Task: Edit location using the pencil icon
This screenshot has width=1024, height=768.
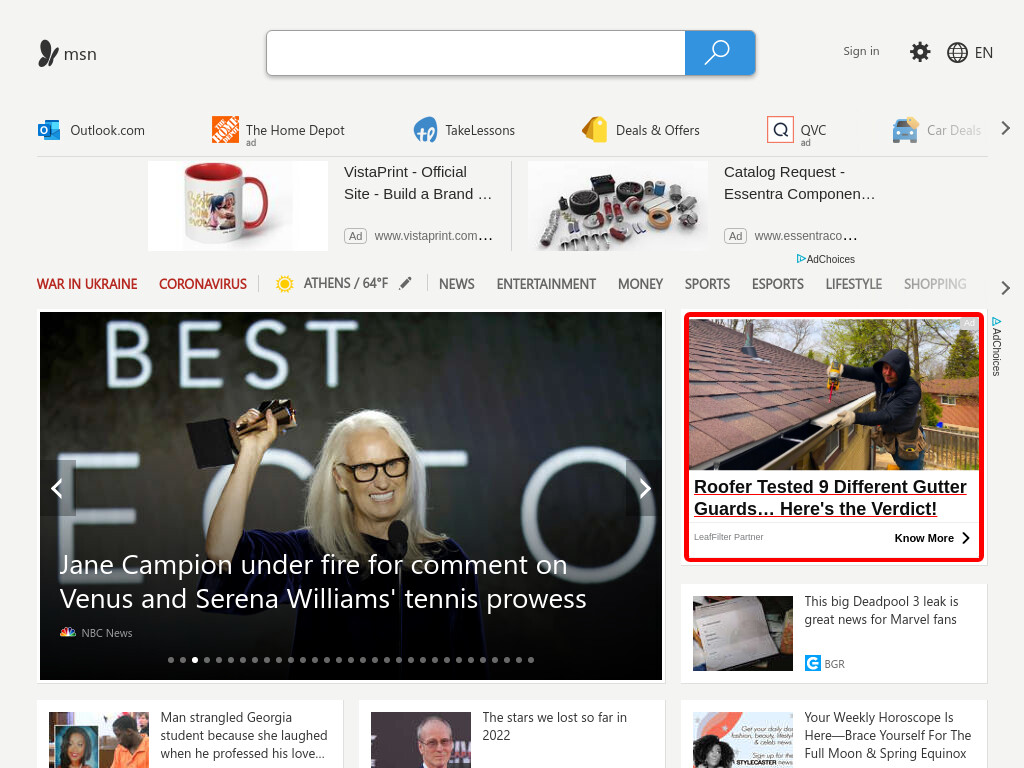Action: 406,283
